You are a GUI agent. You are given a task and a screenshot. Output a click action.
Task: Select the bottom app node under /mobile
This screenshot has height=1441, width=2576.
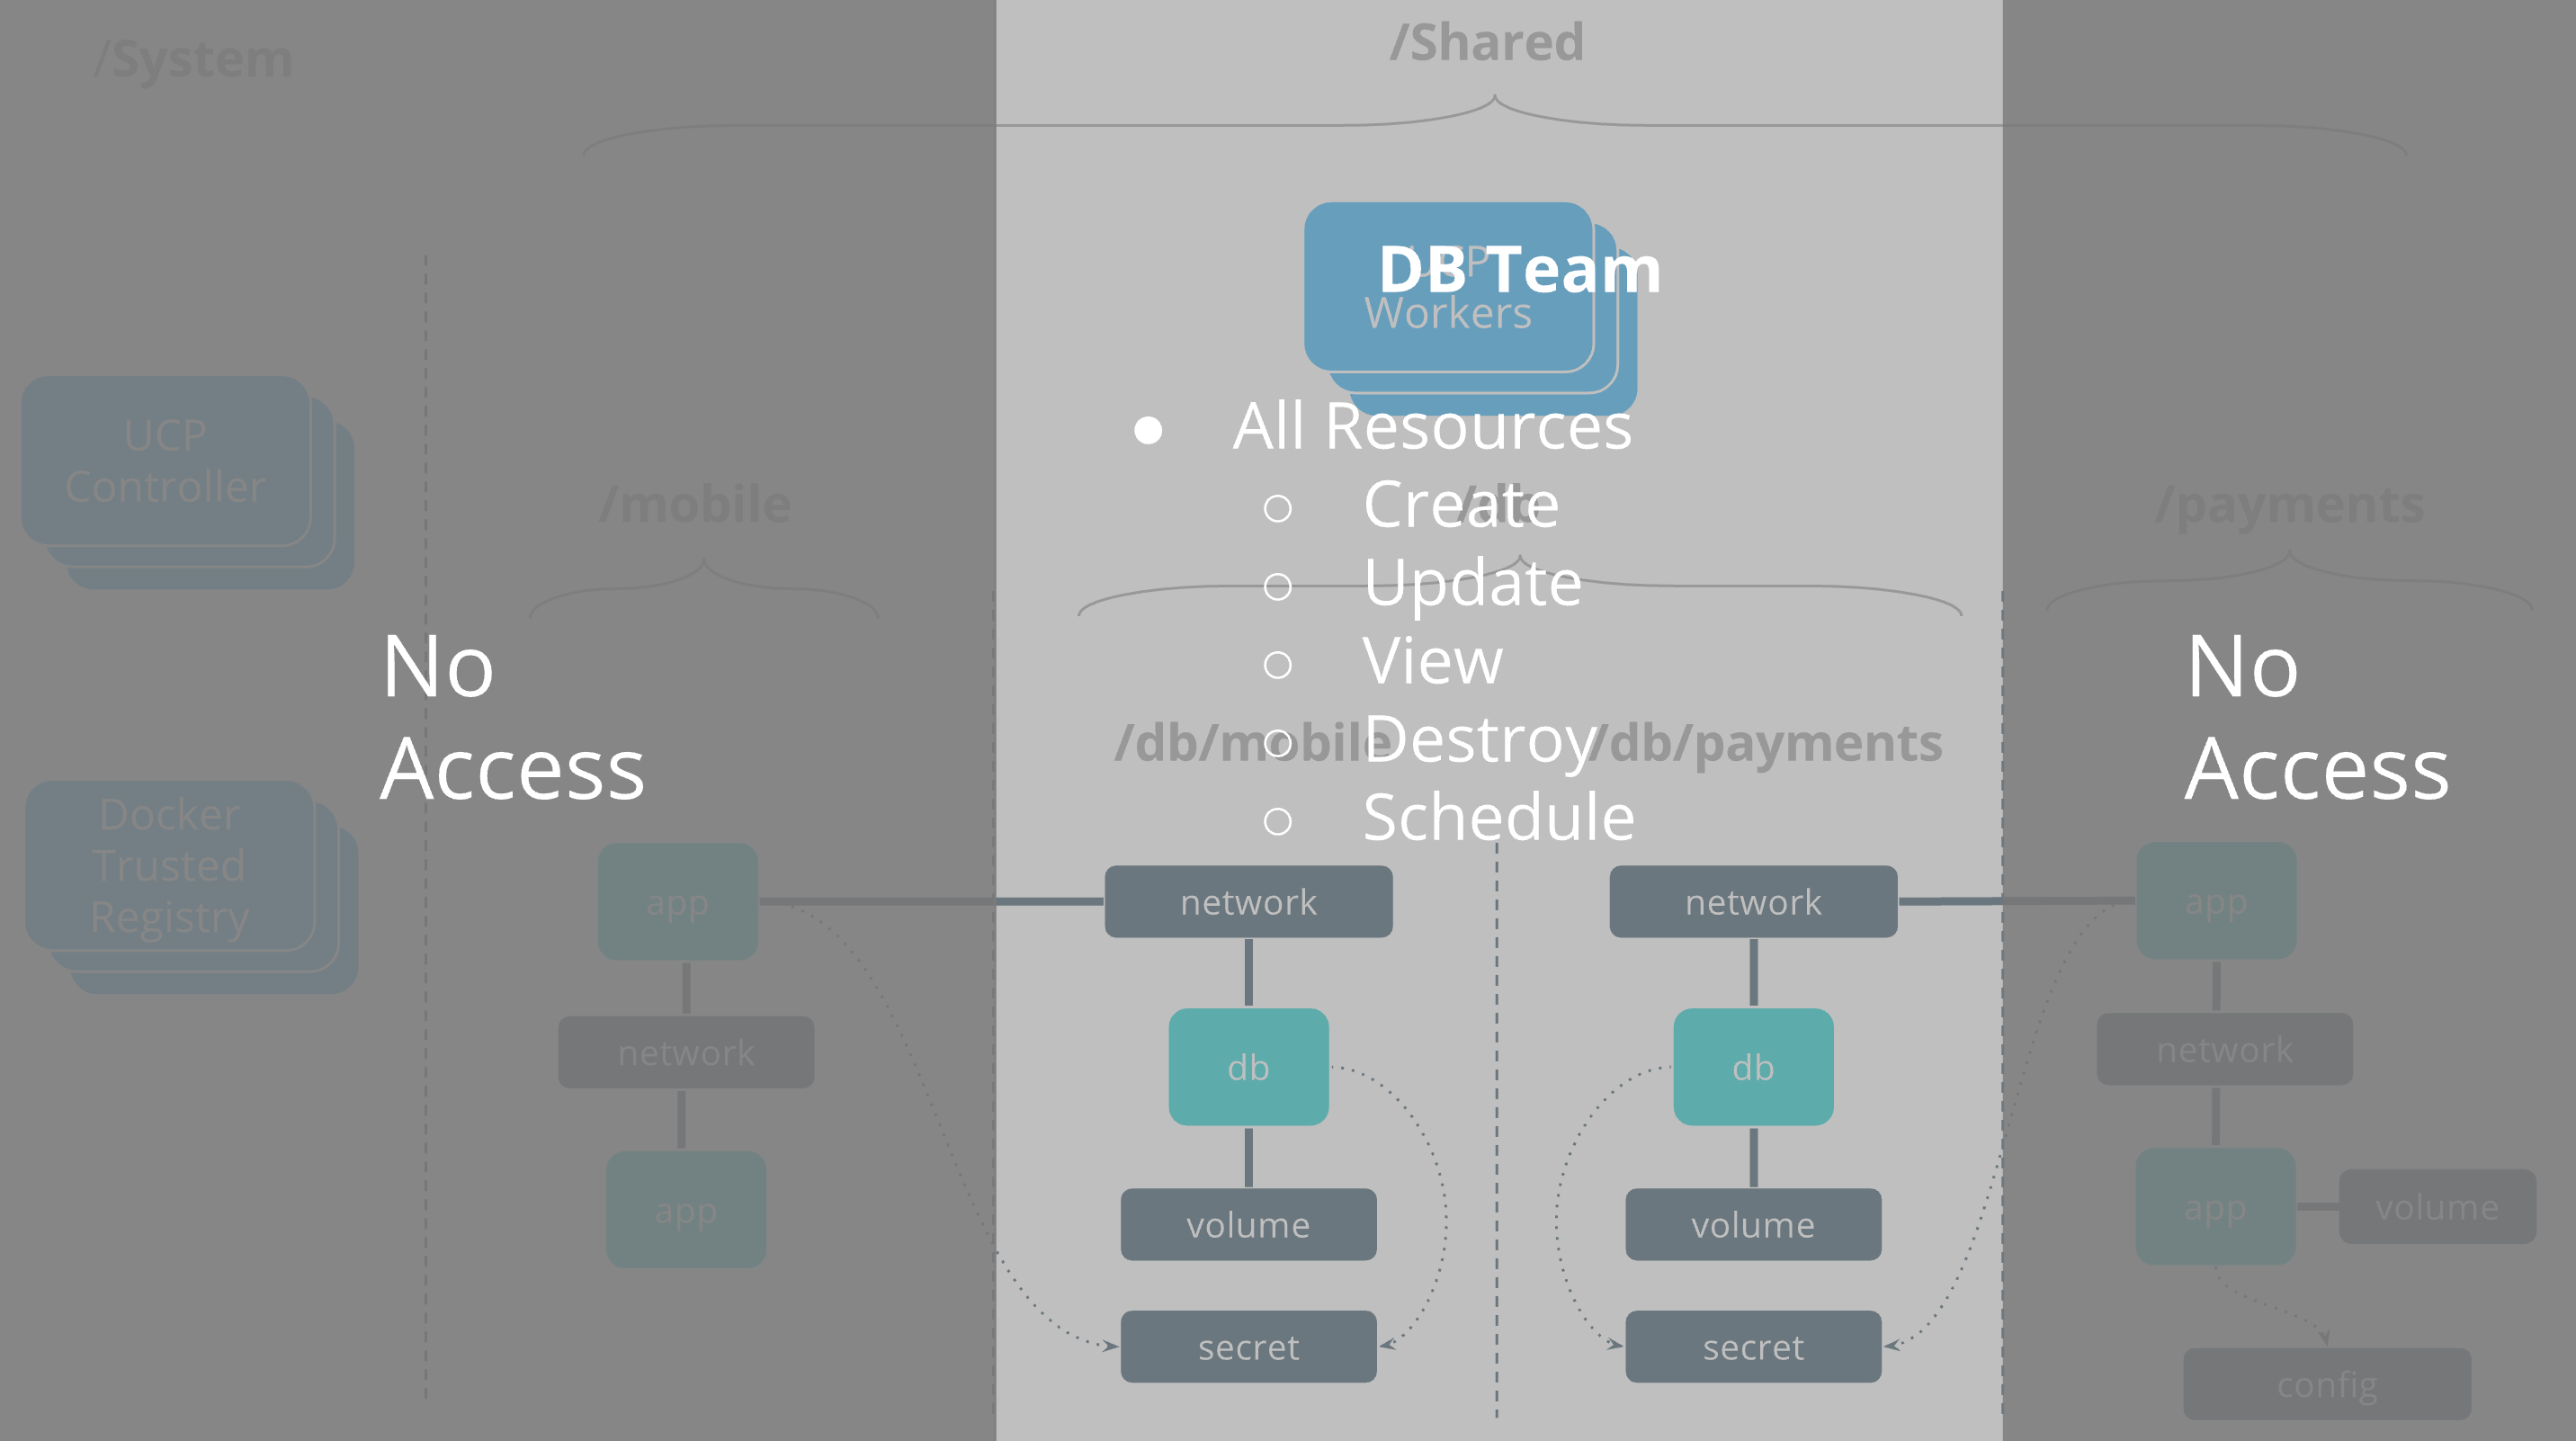(x=685, y=1210)
